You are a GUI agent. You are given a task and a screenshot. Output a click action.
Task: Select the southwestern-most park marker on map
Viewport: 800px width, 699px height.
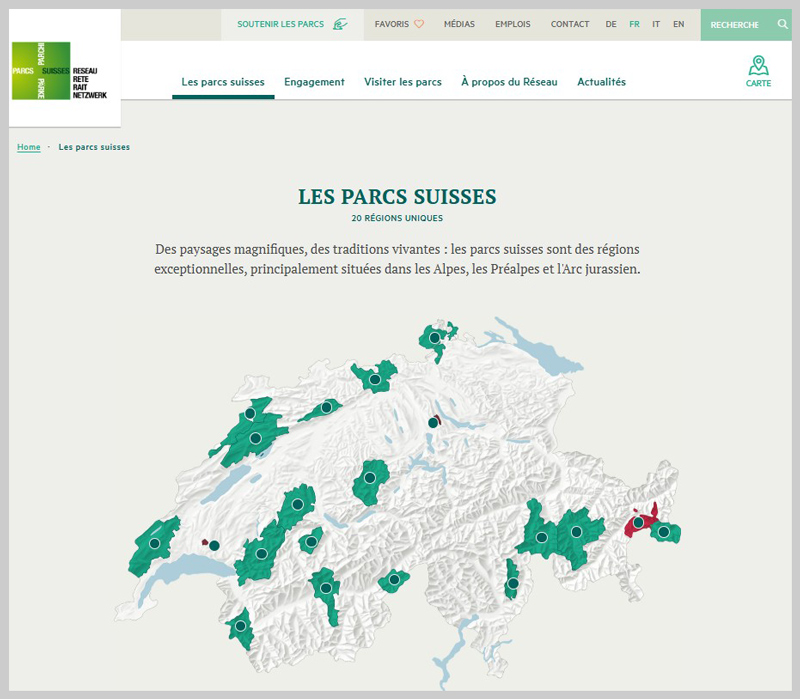(240, 627)
